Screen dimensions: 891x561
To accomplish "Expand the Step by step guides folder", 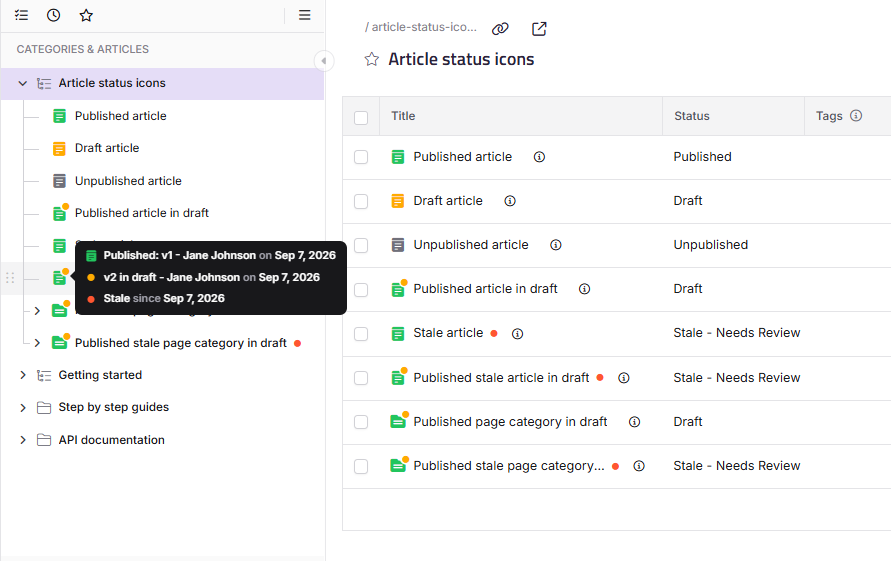I will [x=23, y=408].
